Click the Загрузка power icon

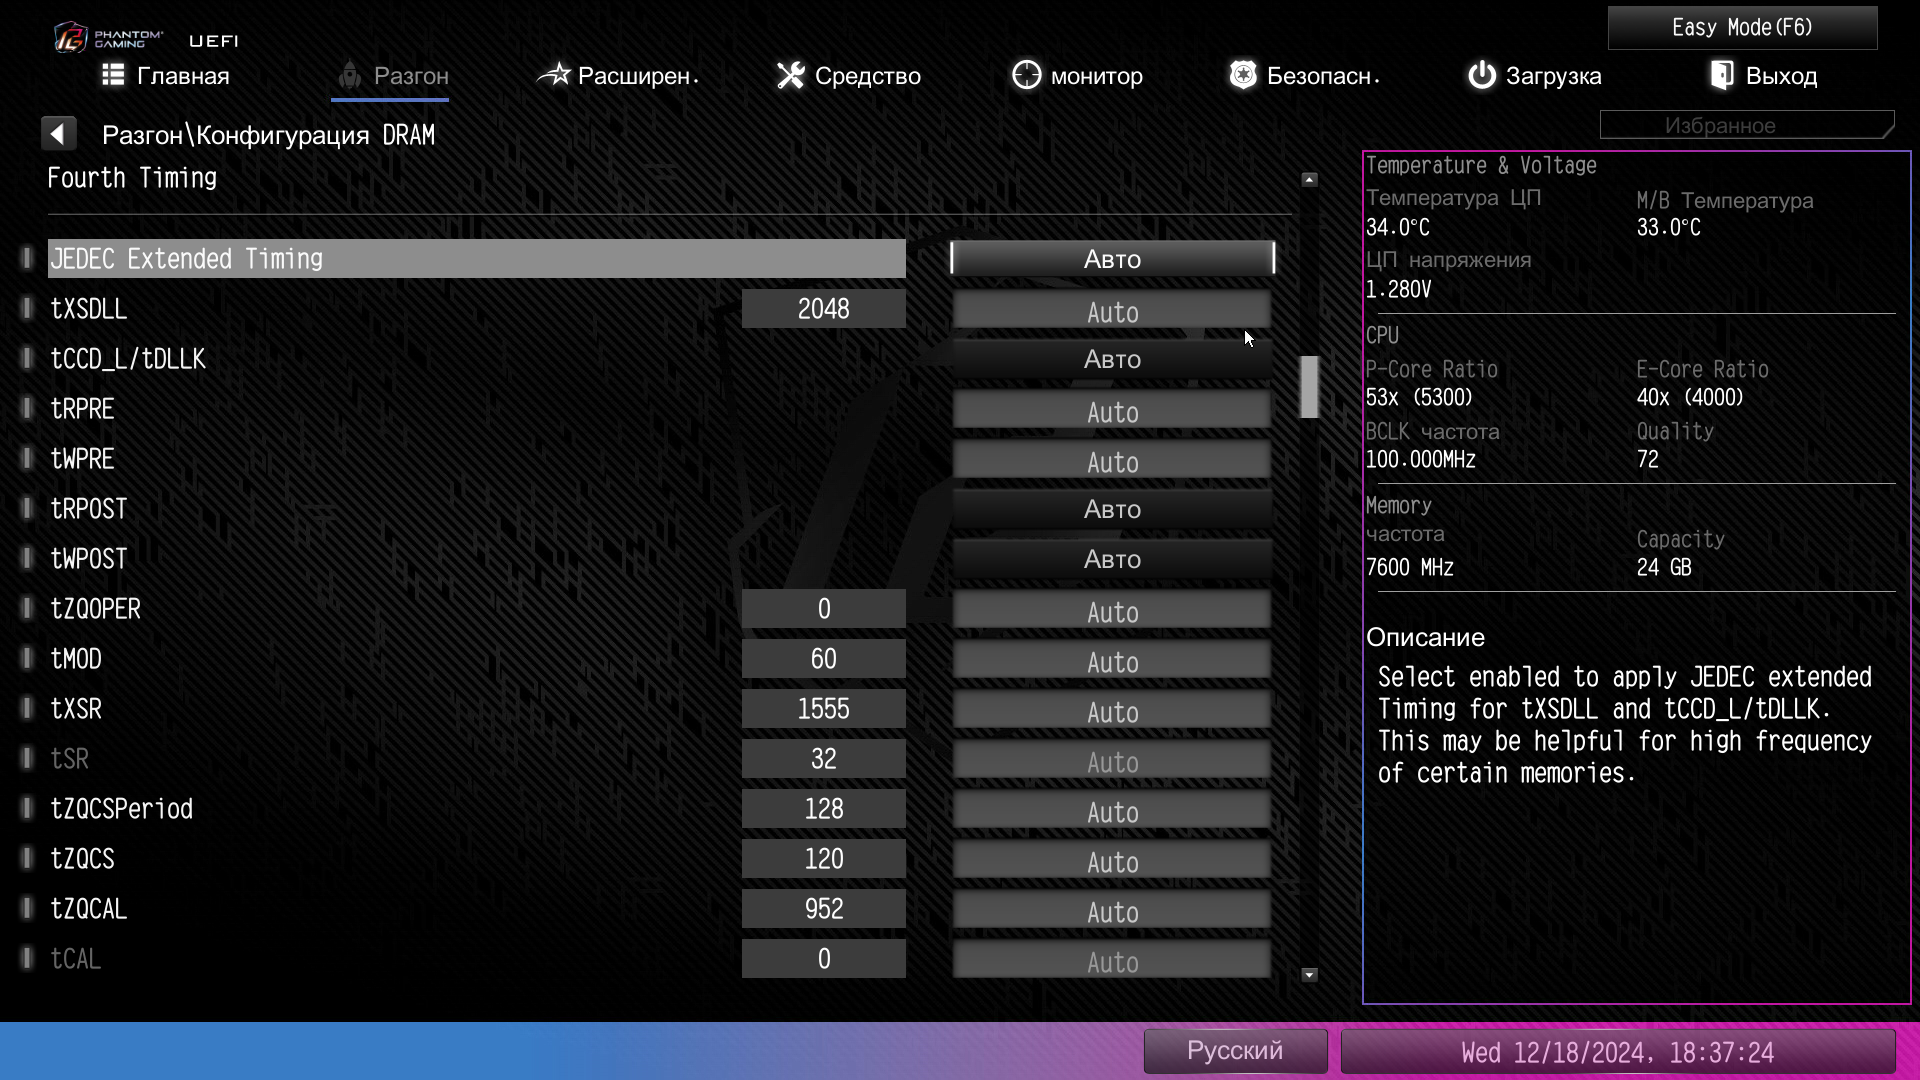[x=1481, y=75]
